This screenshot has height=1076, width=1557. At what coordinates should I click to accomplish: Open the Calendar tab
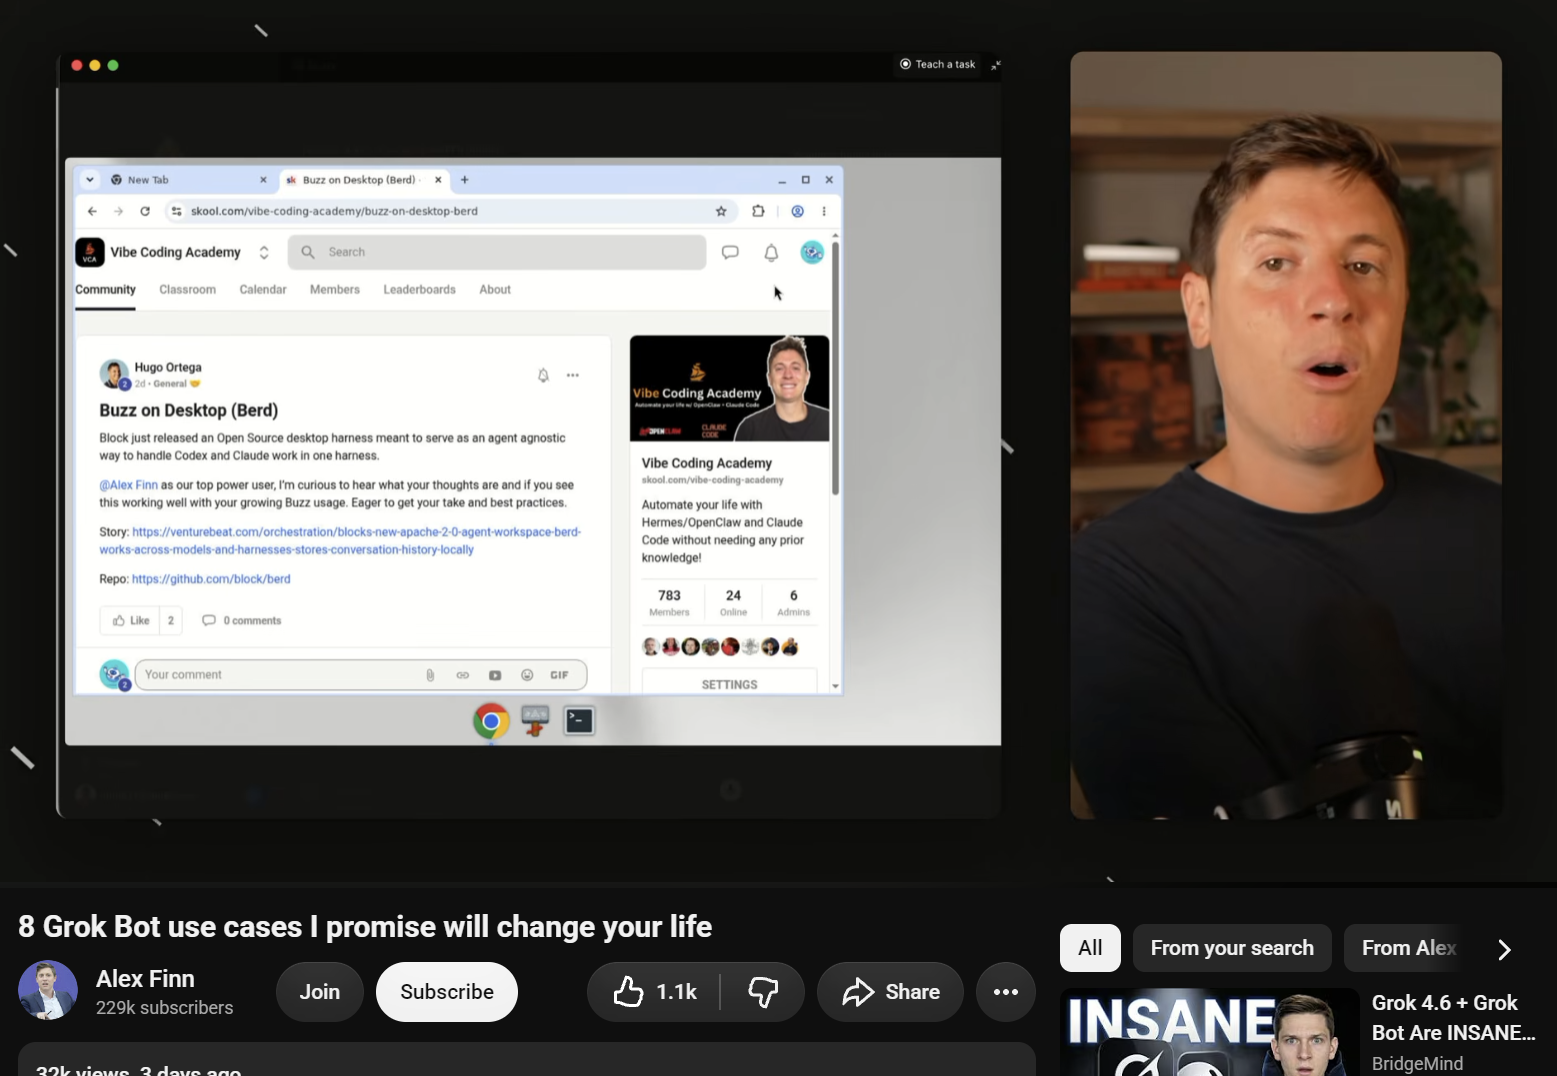[x=263, y=290]
